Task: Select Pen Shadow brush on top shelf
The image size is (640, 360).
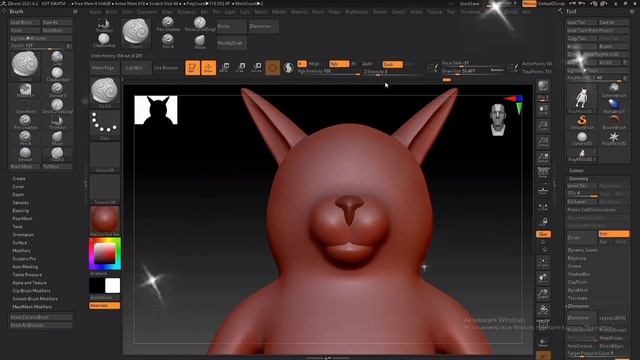Action: pos(168,24)
